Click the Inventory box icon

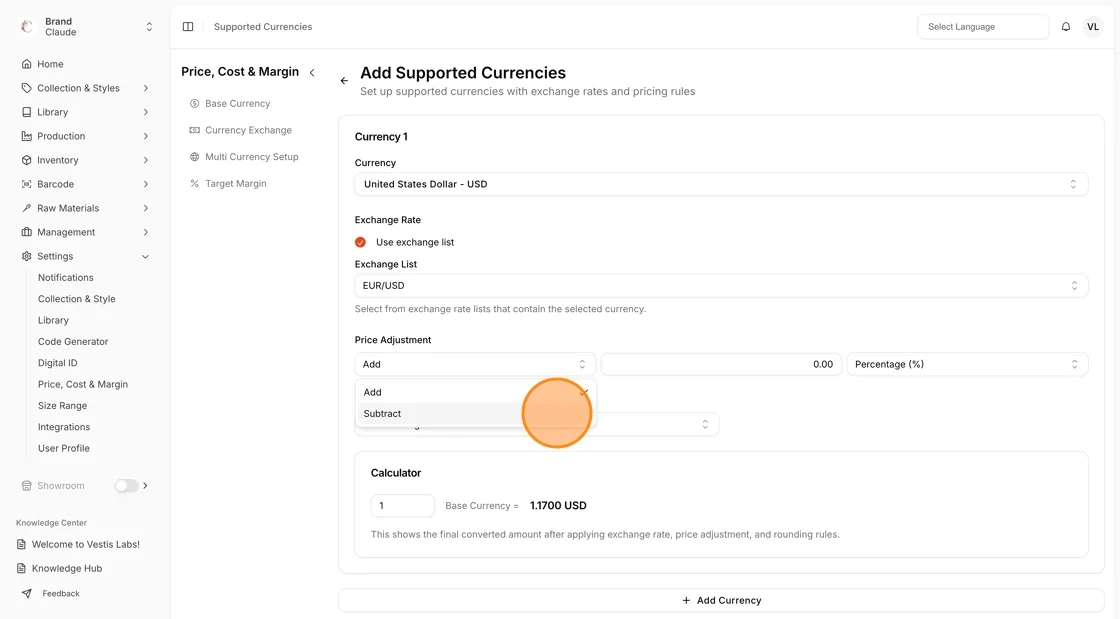pos(26,161)
